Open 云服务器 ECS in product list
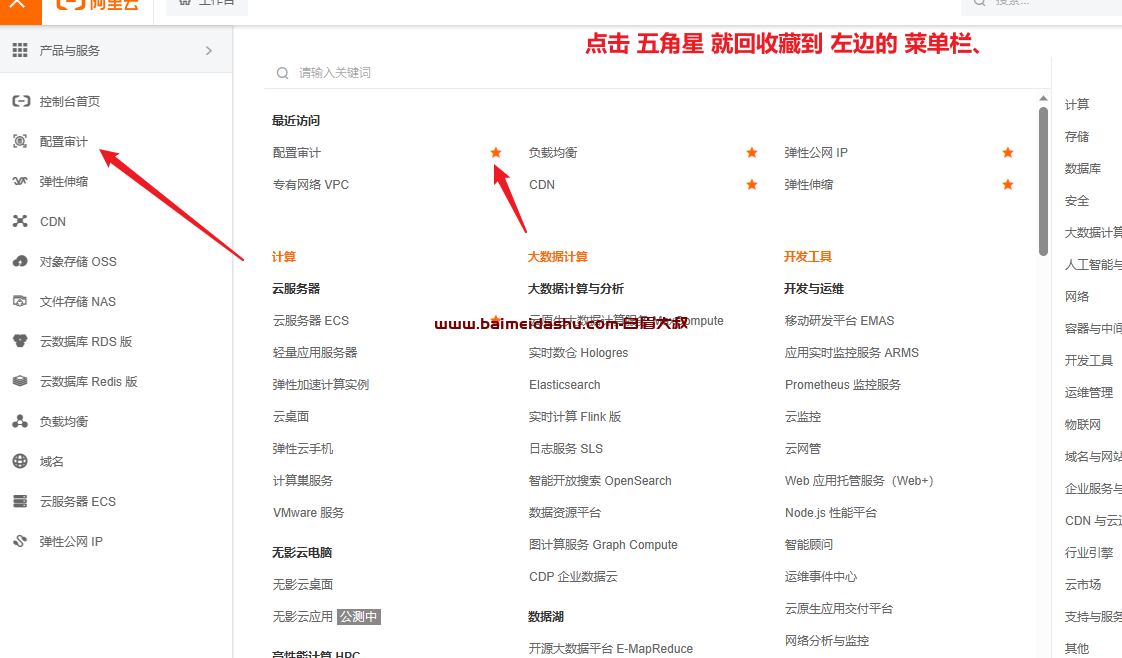Screen dimensions: 1122x658 tap(311, 320)
